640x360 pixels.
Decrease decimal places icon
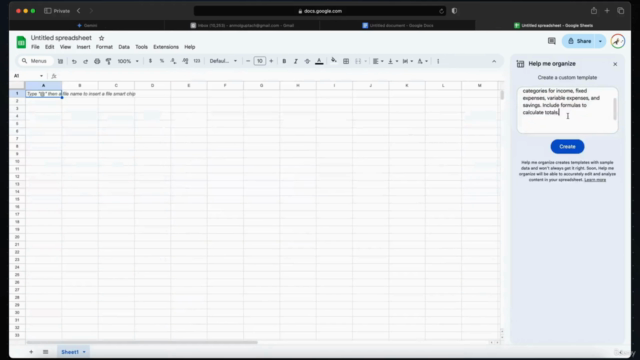pos(173,61)
